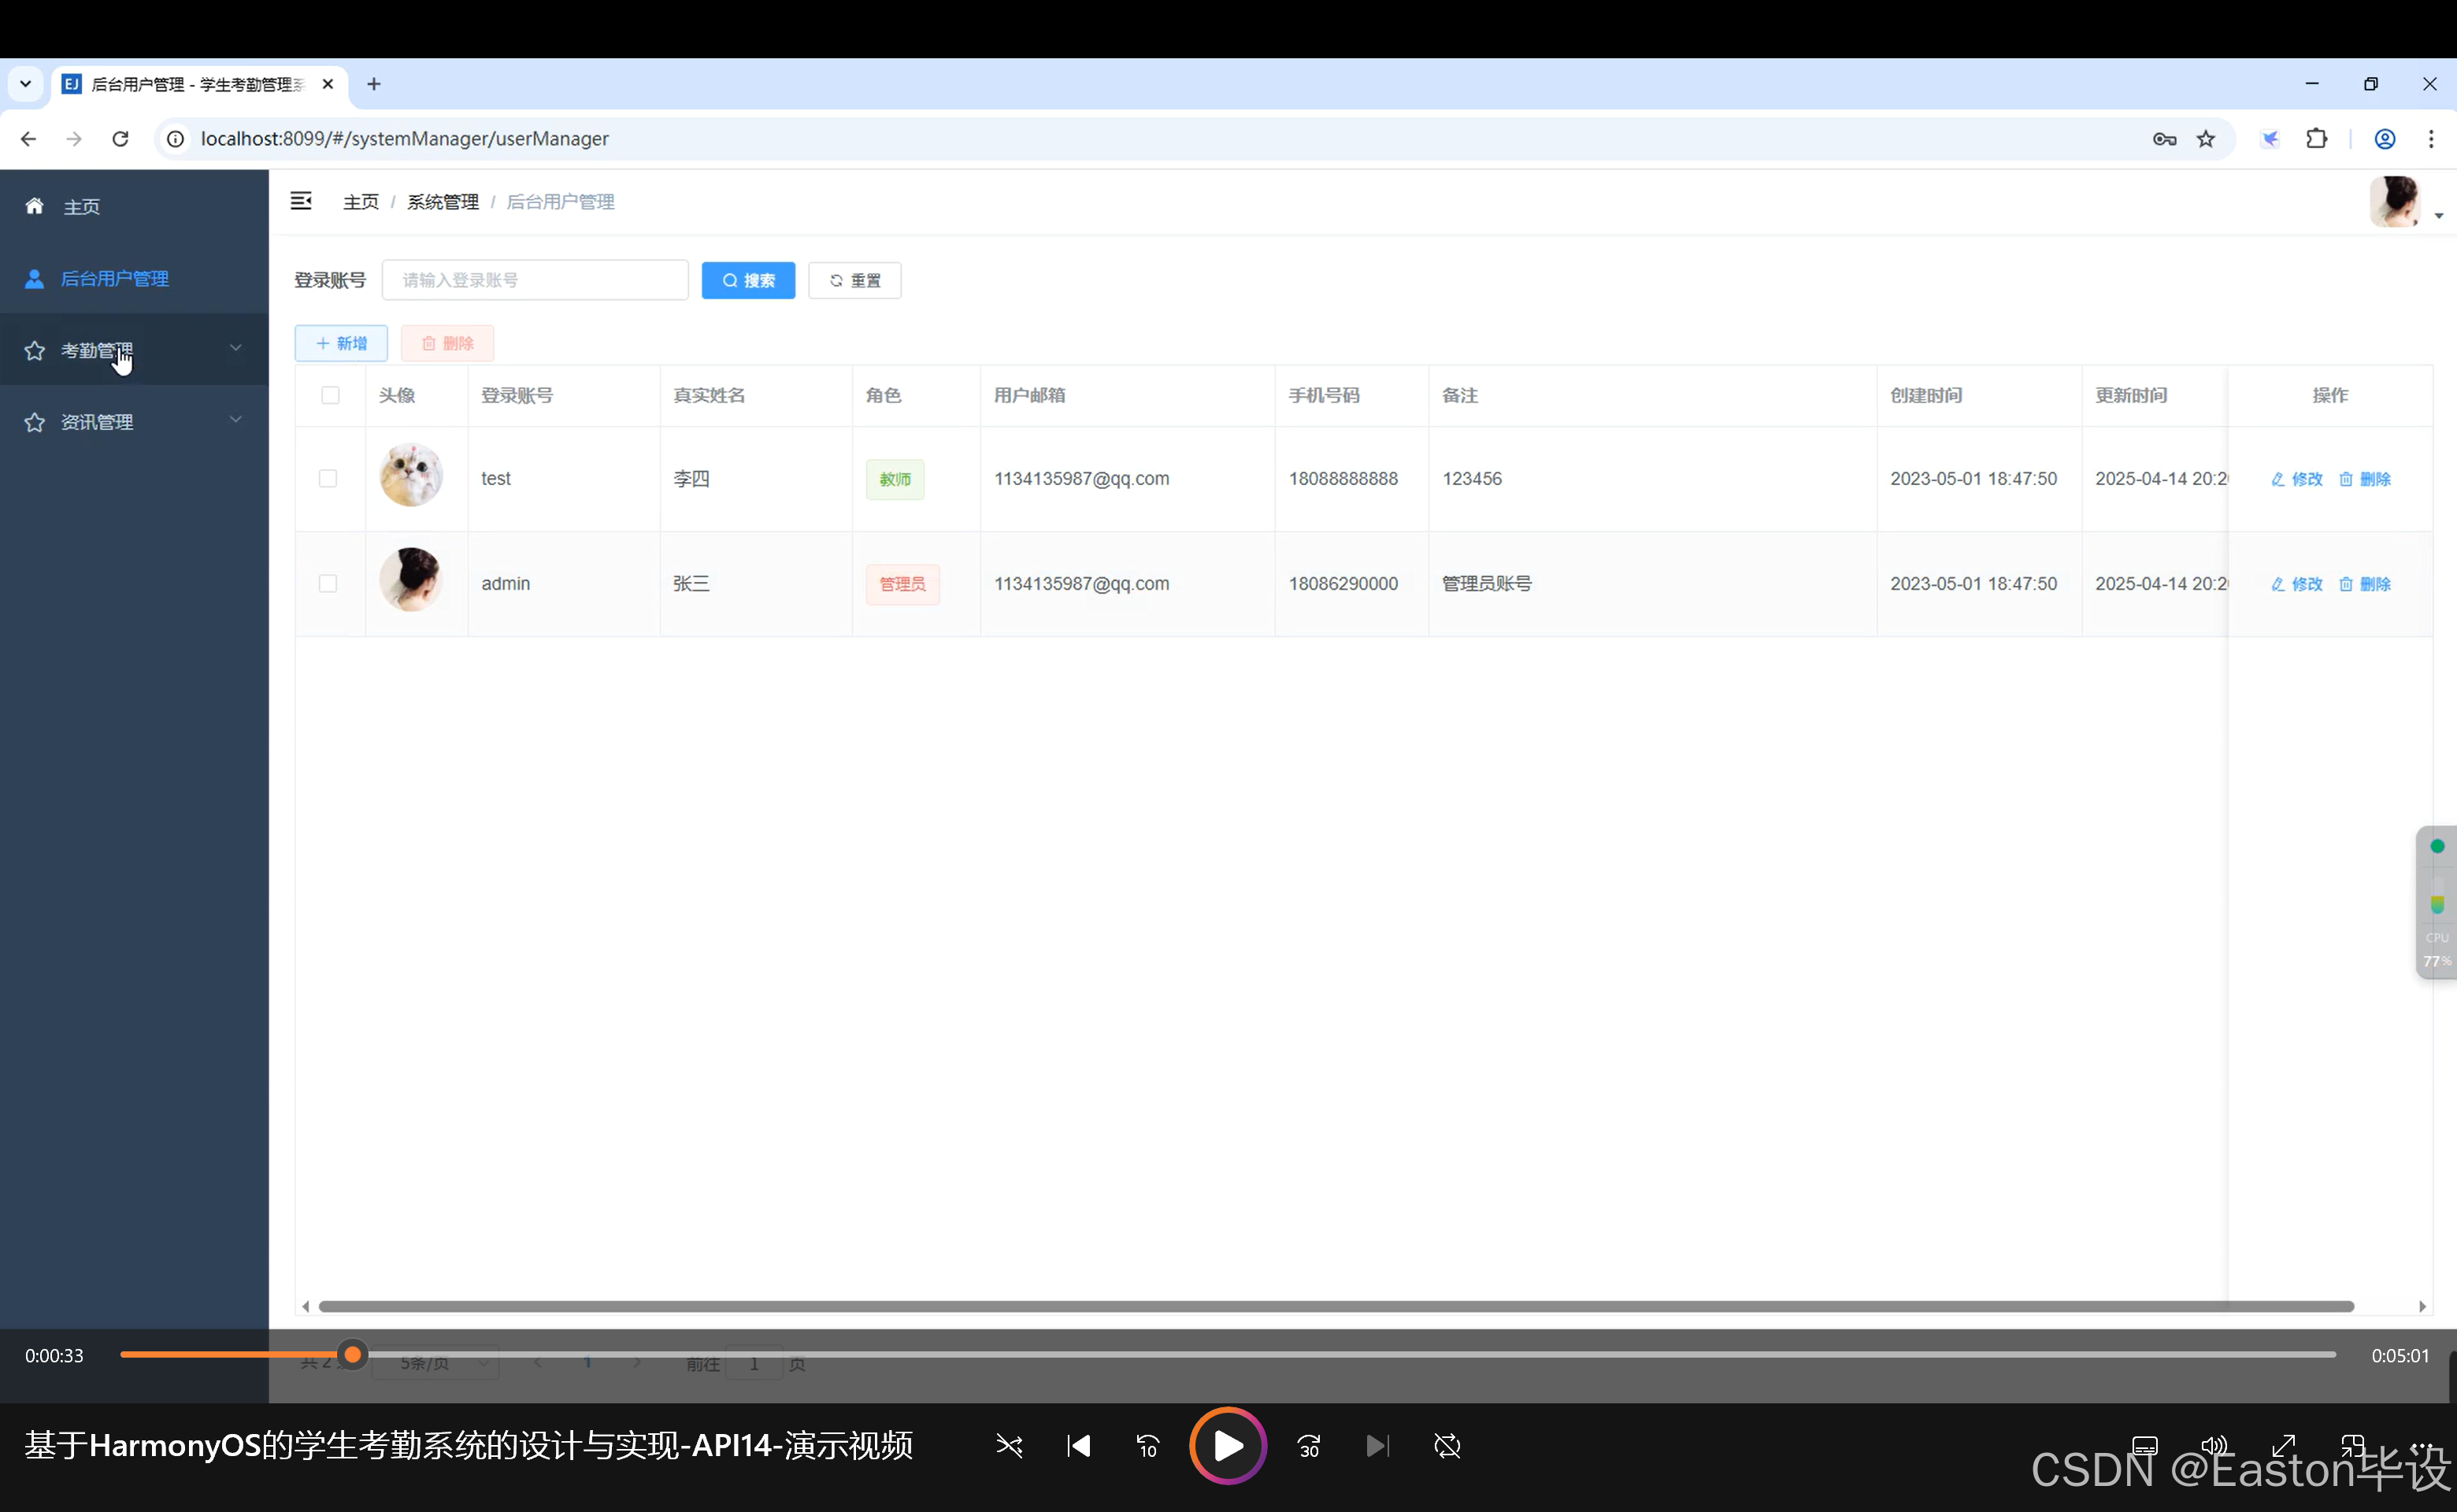Screen dimensions: 2457x1512
Task: Check the checkbox for the admin user row
Action: (x=328, y=583)
